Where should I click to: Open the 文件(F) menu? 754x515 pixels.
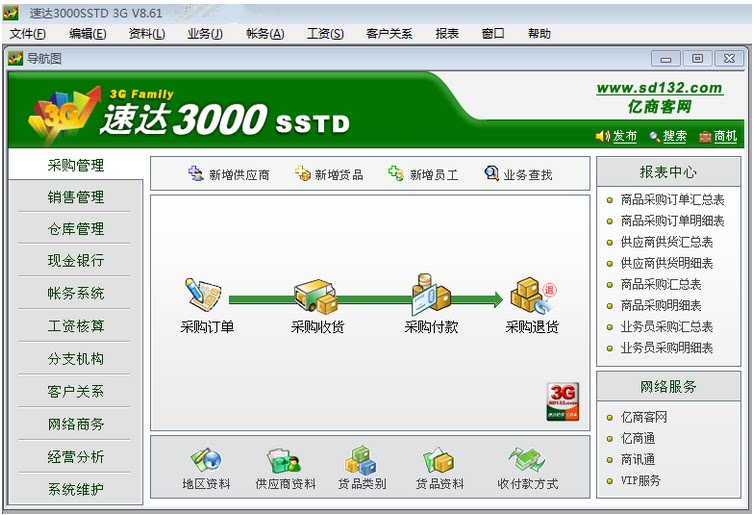(x=28, y=34)
